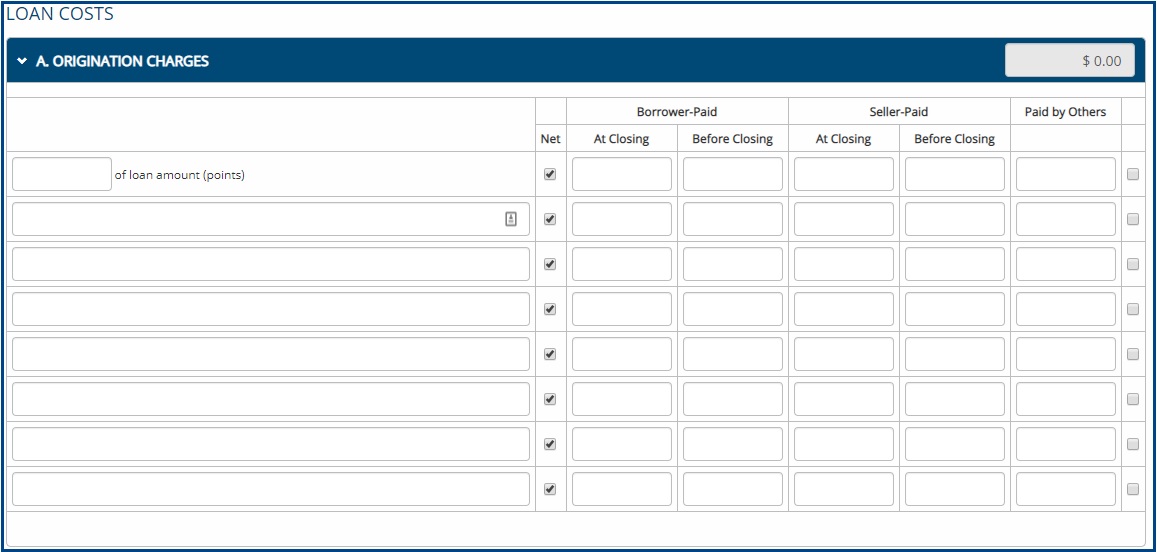Viewport: 1157px width, 552px height.
Task: Click Paid by Others field in points row
Action: [x=1065, y=174]
